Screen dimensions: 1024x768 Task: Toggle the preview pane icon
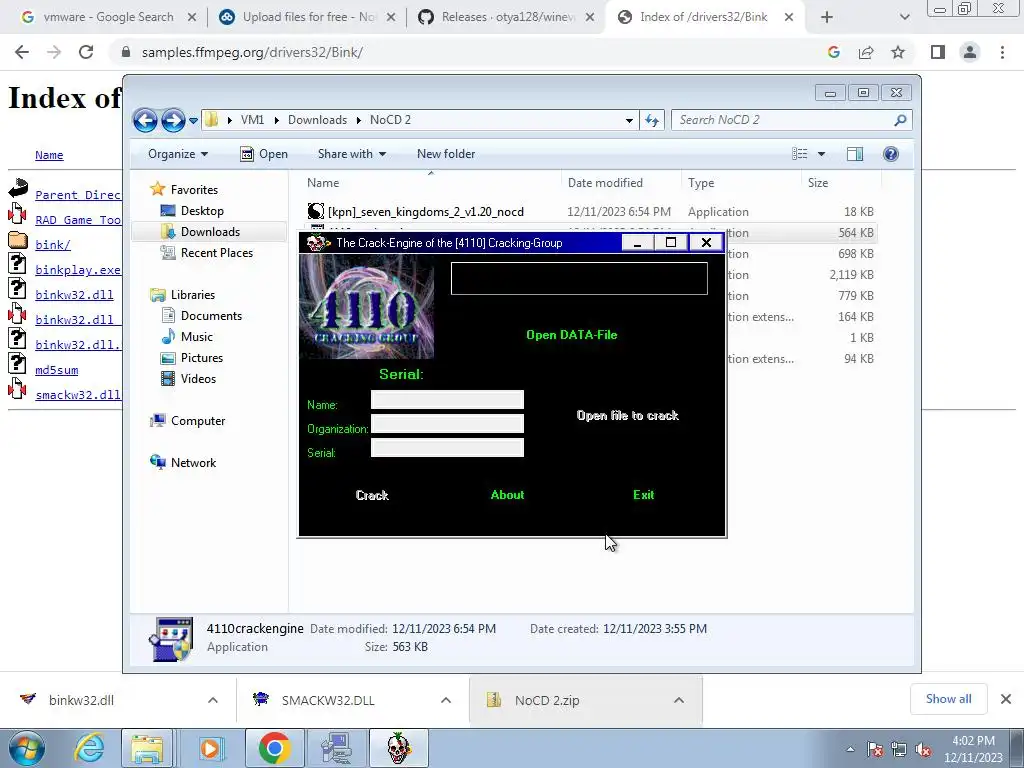pyautogui.click(x=855, y=154)
